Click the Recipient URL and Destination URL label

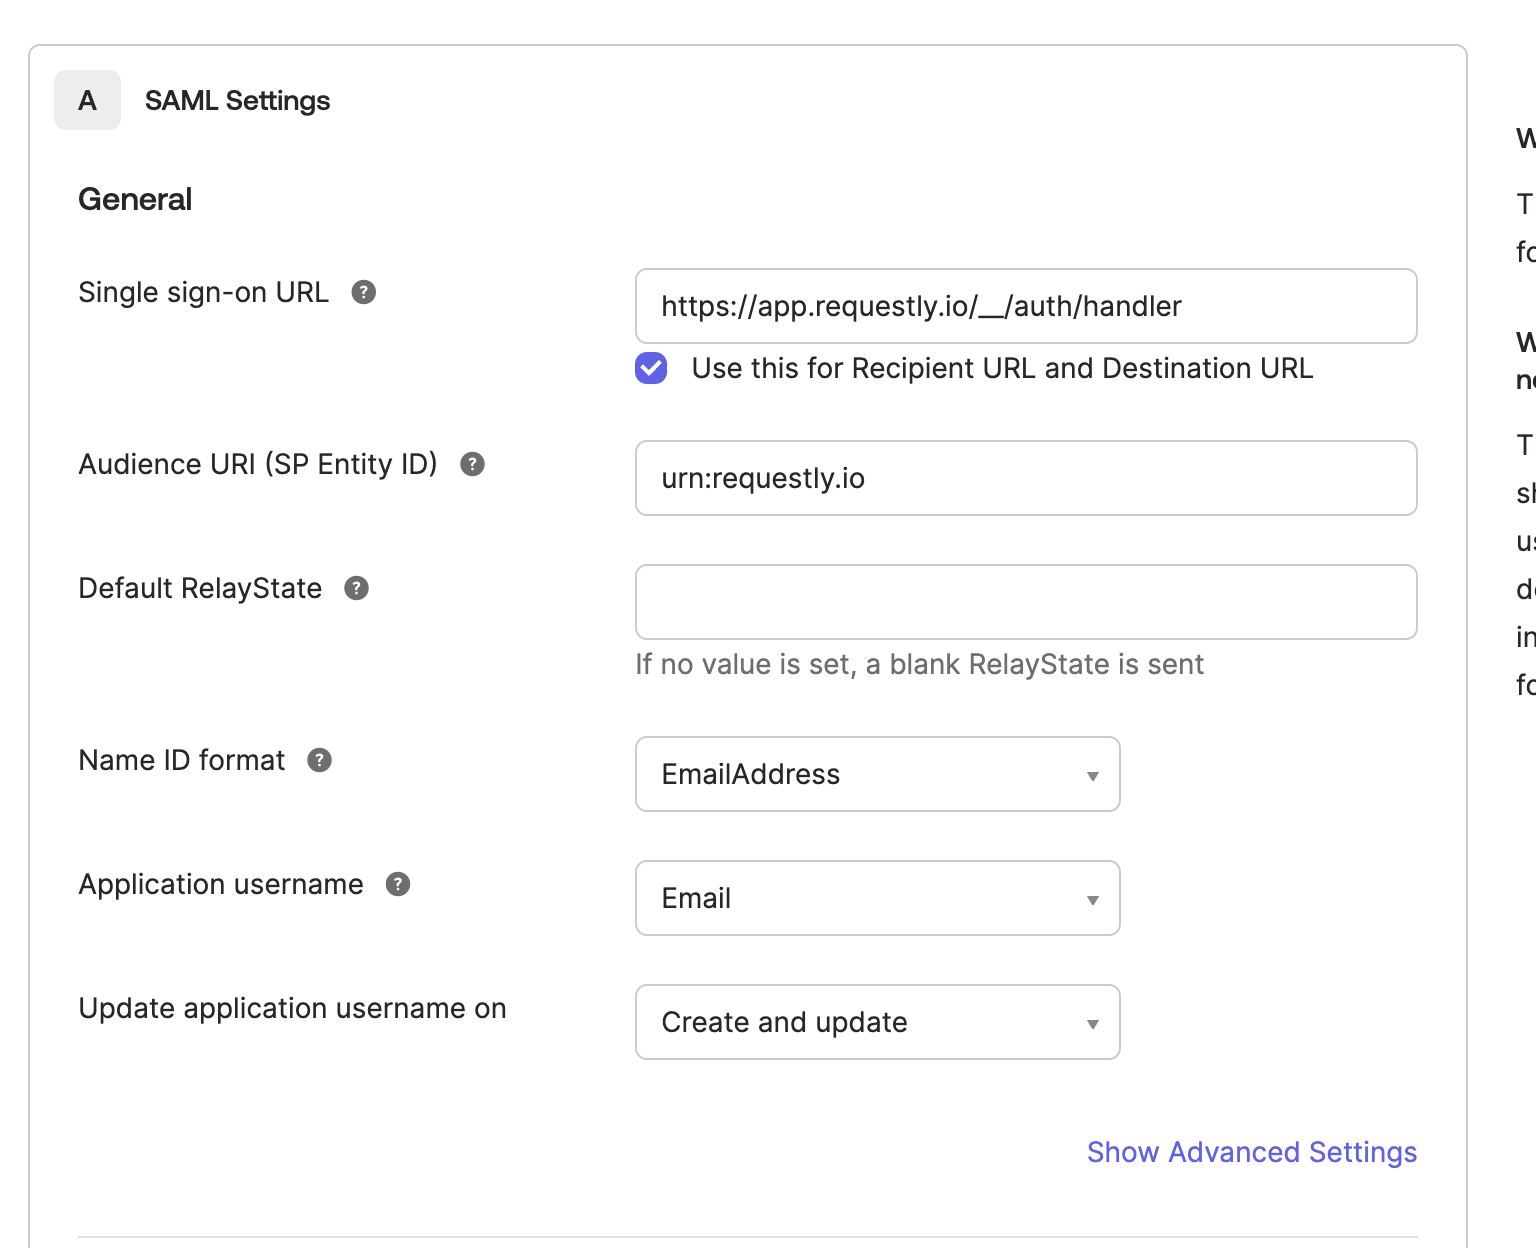click(1002, 368)
